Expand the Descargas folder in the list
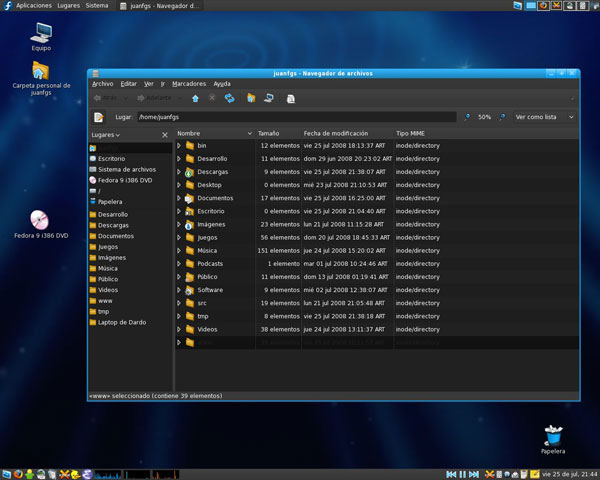600x480 pixels. pyautogui.click(x=179, y=172)
